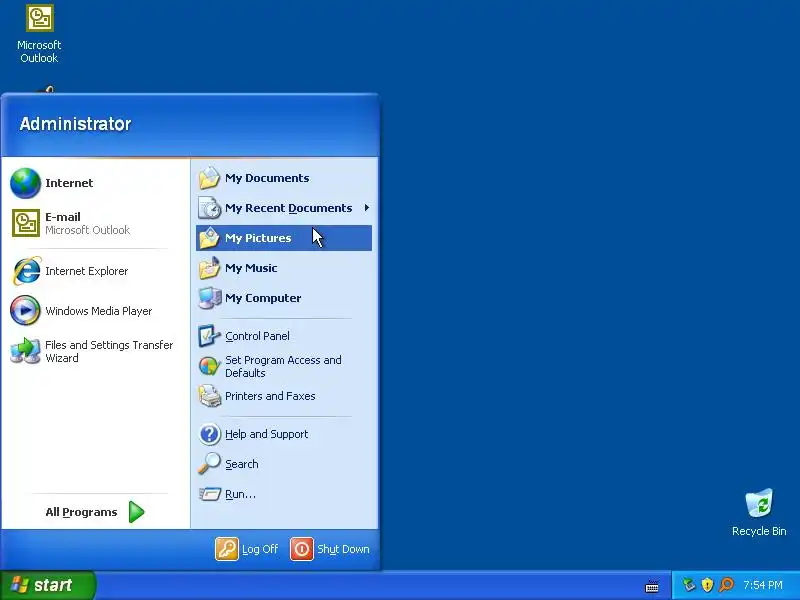This screenshot has width=800, height=600.
Task: Click the Run dialog icon
Action: point(209,494)
